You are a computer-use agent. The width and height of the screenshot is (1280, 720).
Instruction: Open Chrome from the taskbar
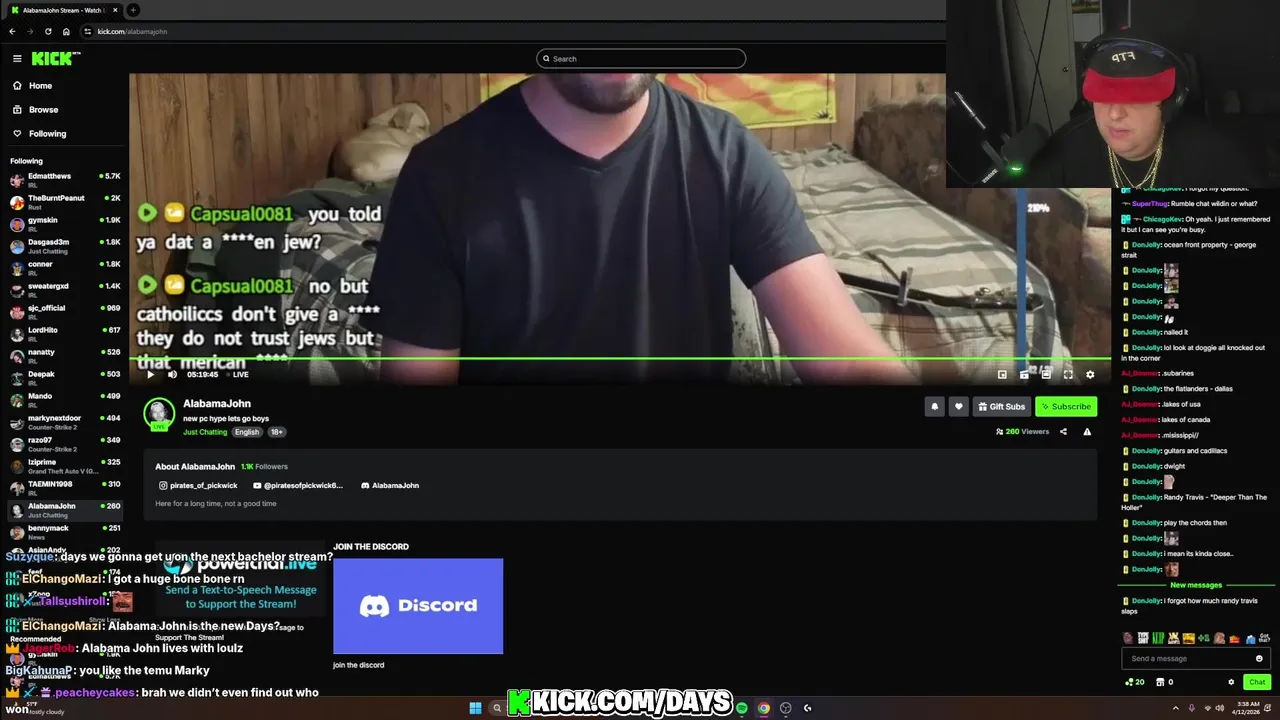(764, 708)
